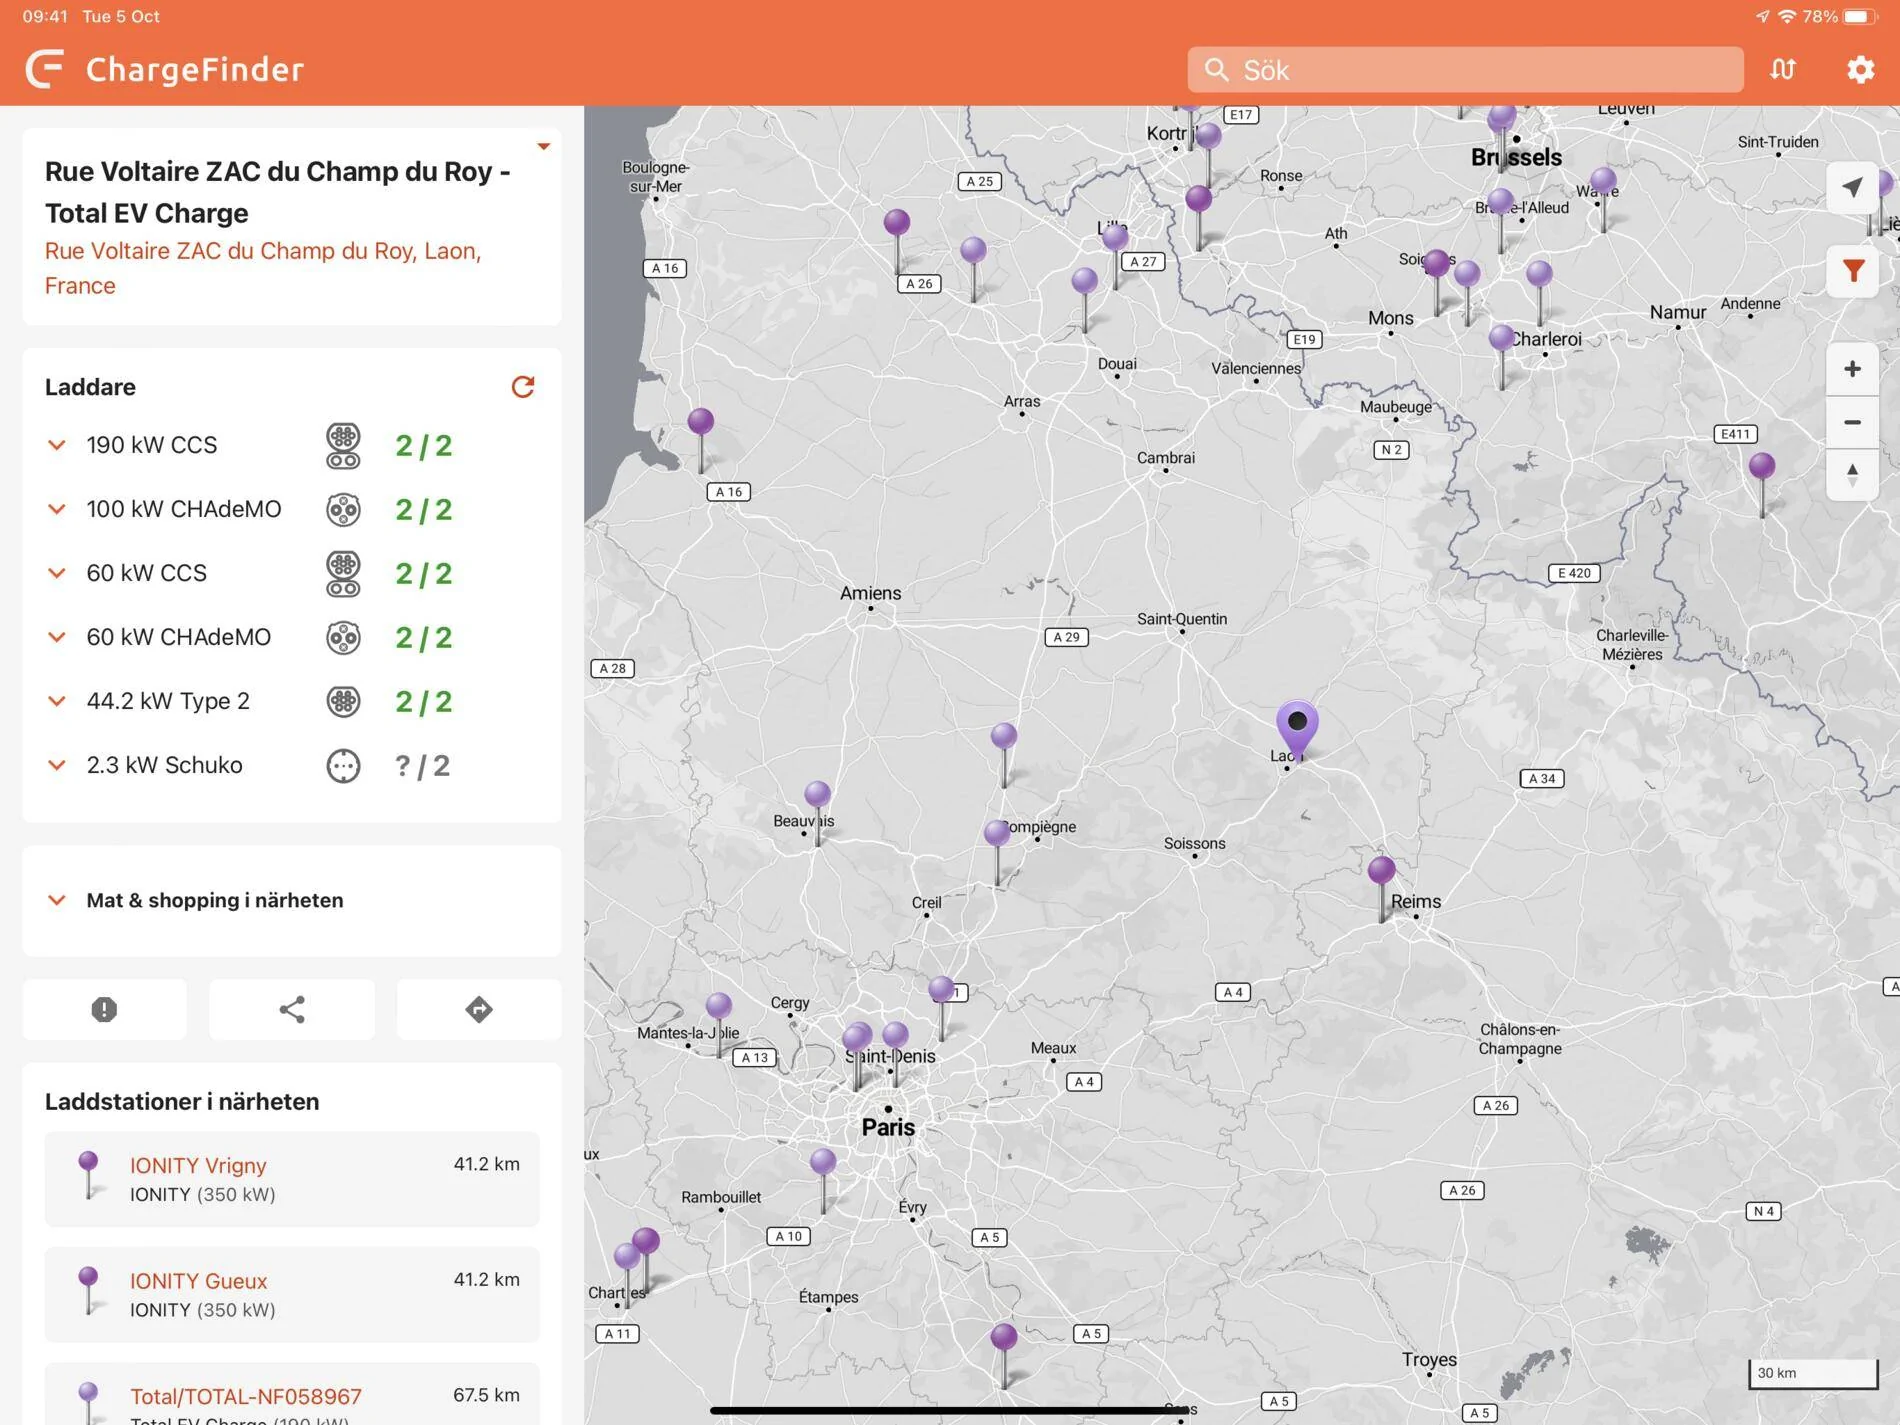Expand the 60 kW CHAdeMO row
Image resolution: width=1900 pixels, height=1425 pixels.
click(x=57, y=637)
